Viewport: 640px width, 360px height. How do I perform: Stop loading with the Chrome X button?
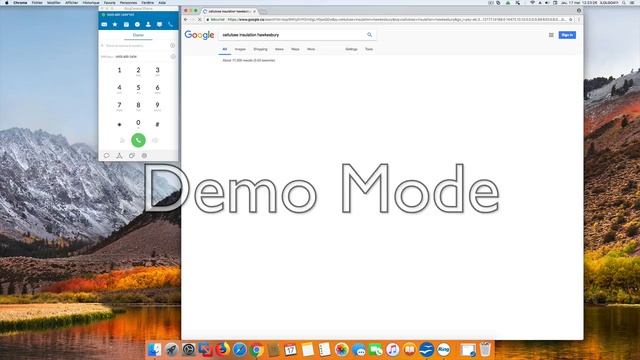point(200,20)
